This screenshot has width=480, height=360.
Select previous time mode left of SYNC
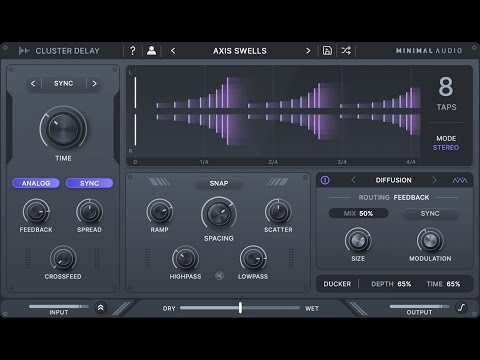coord(33,84)
